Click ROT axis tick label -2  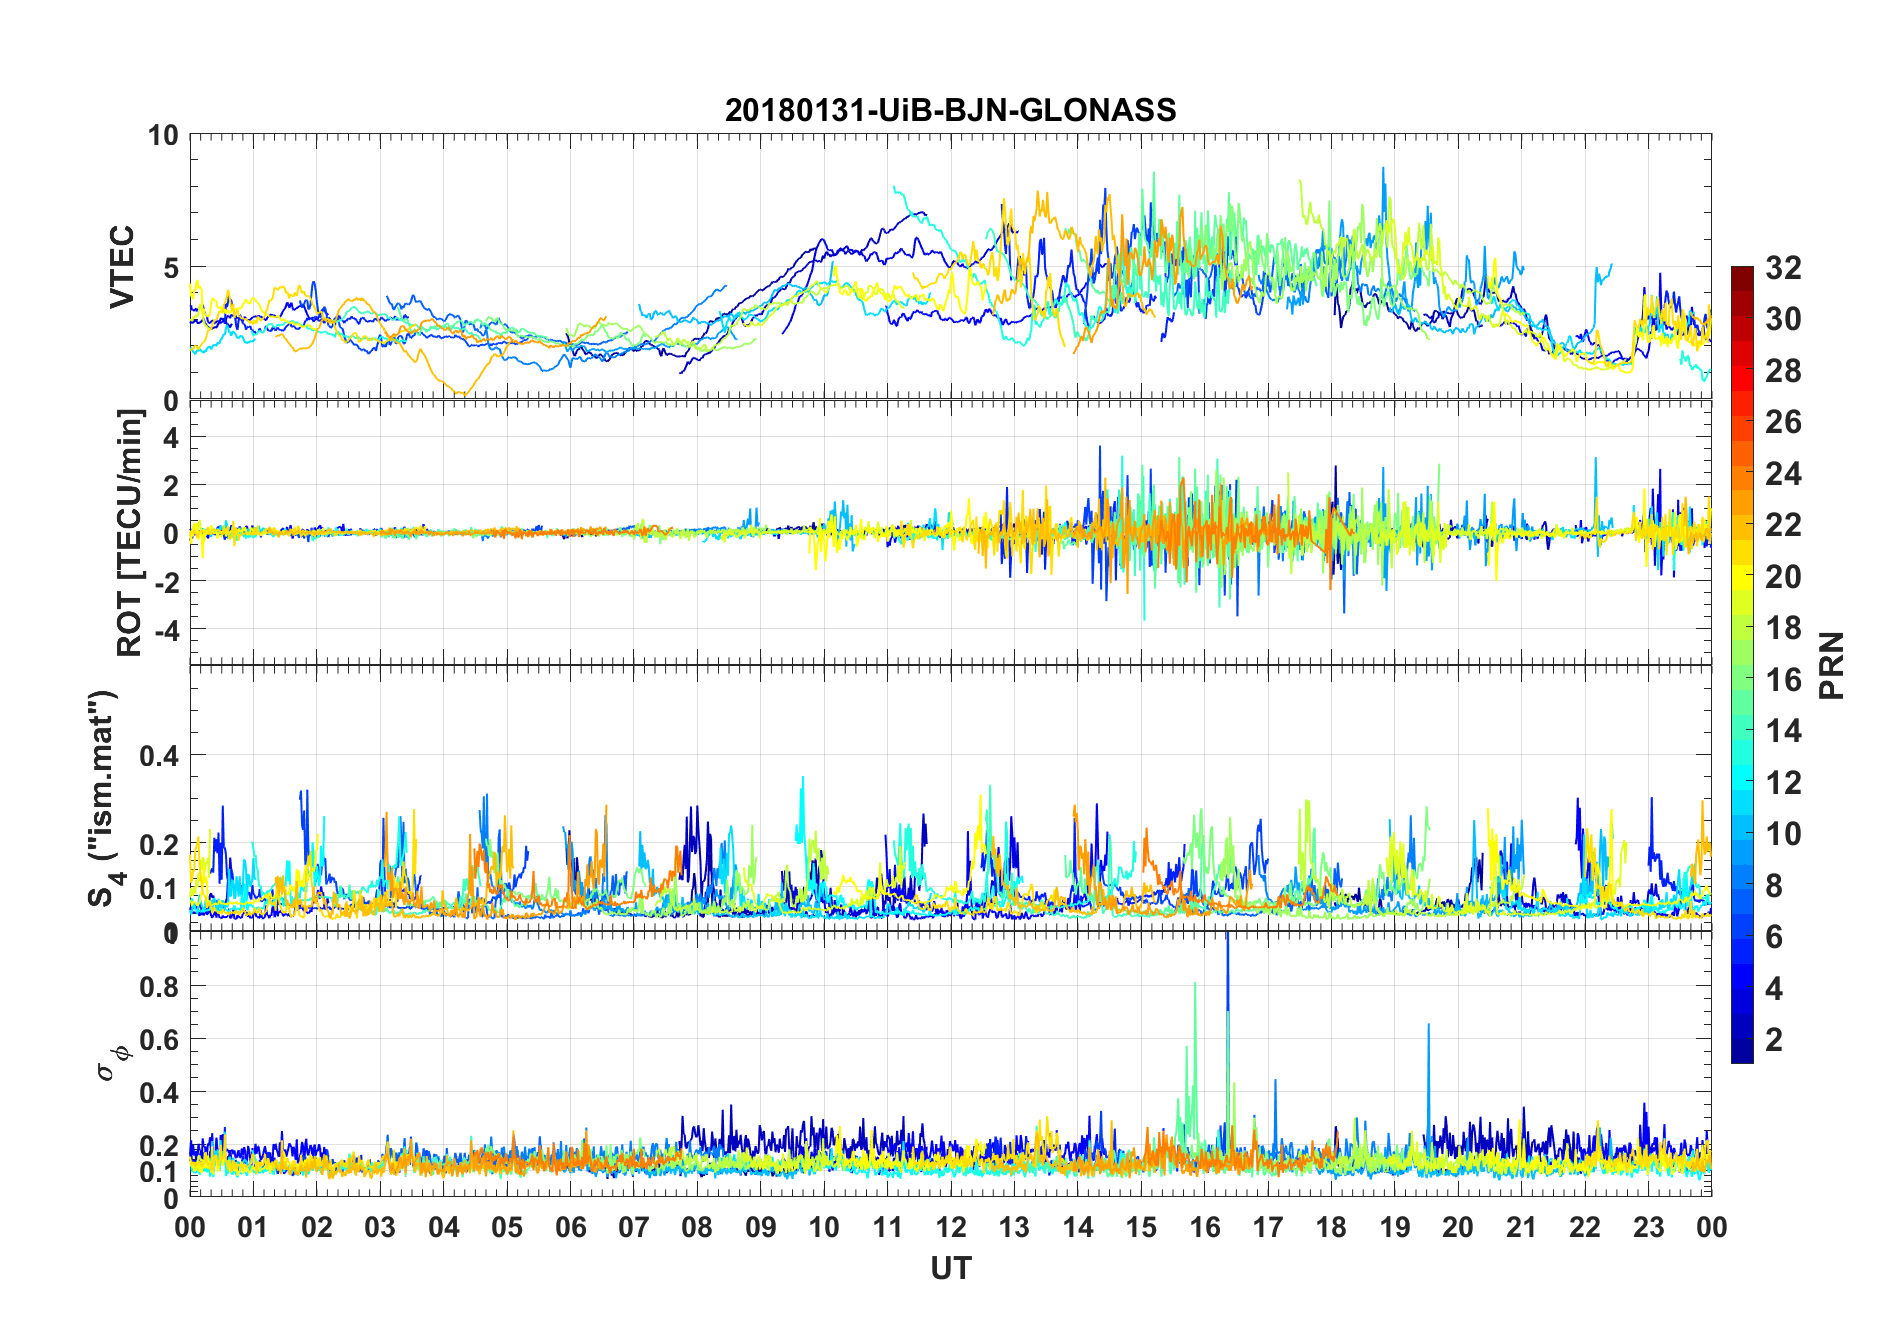[x=165, y=582]
